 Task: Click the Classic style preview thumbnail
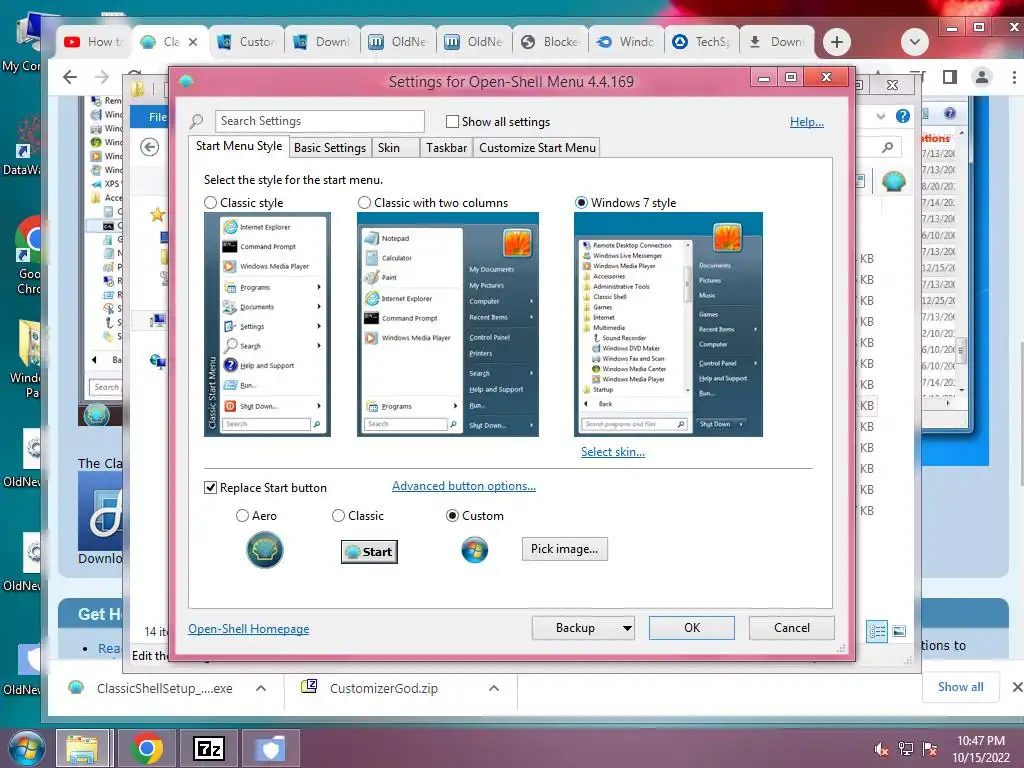pos(267,324)
